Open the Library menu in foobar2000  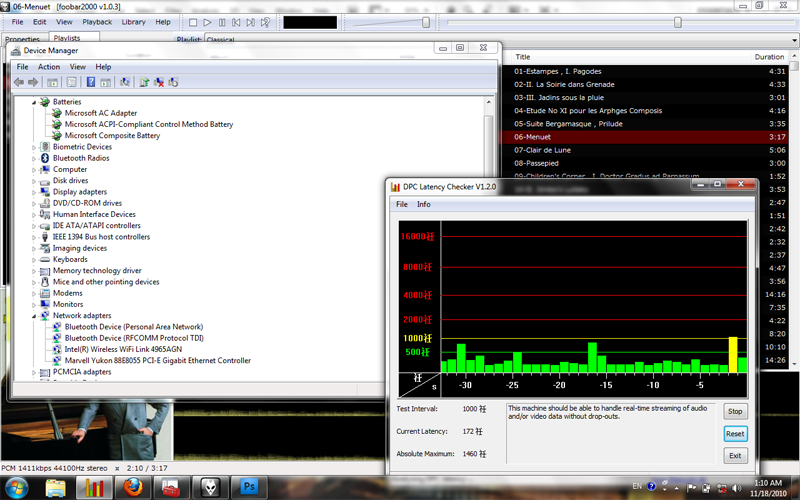point(133,22)
